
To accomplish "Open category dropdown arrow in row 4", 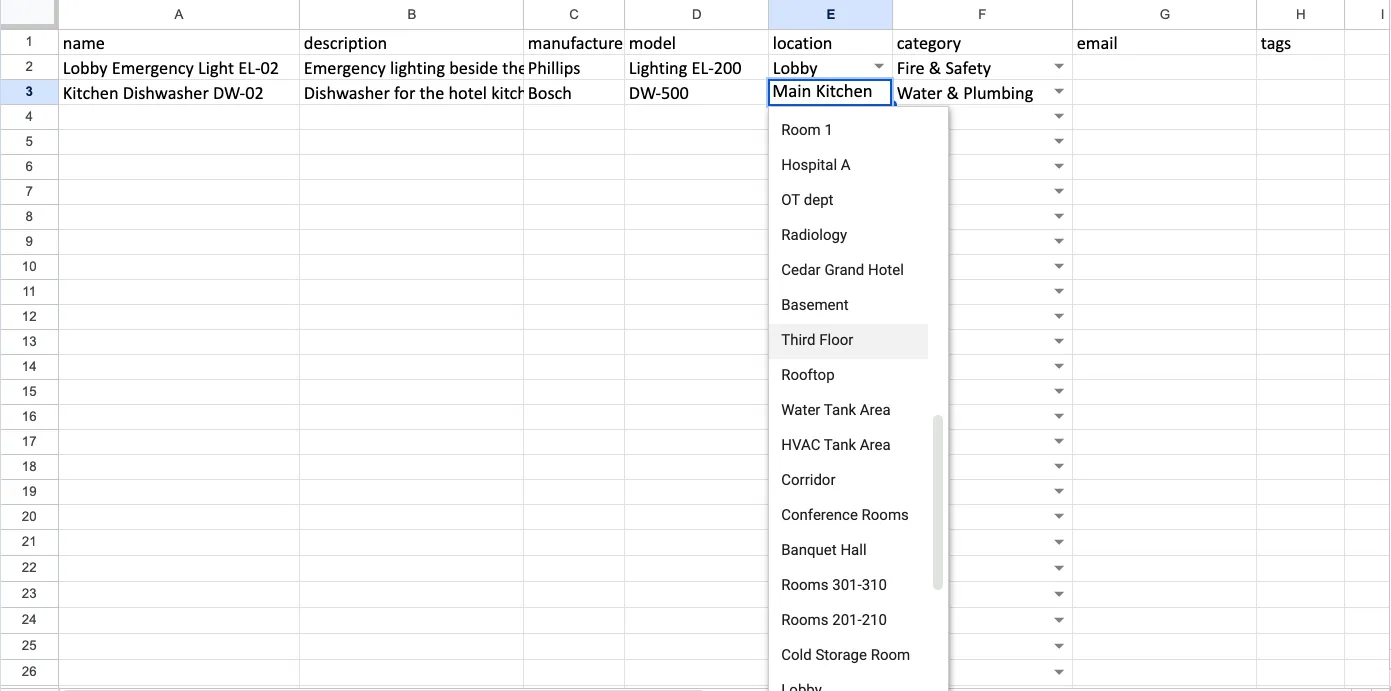I will pos(1059,117).
